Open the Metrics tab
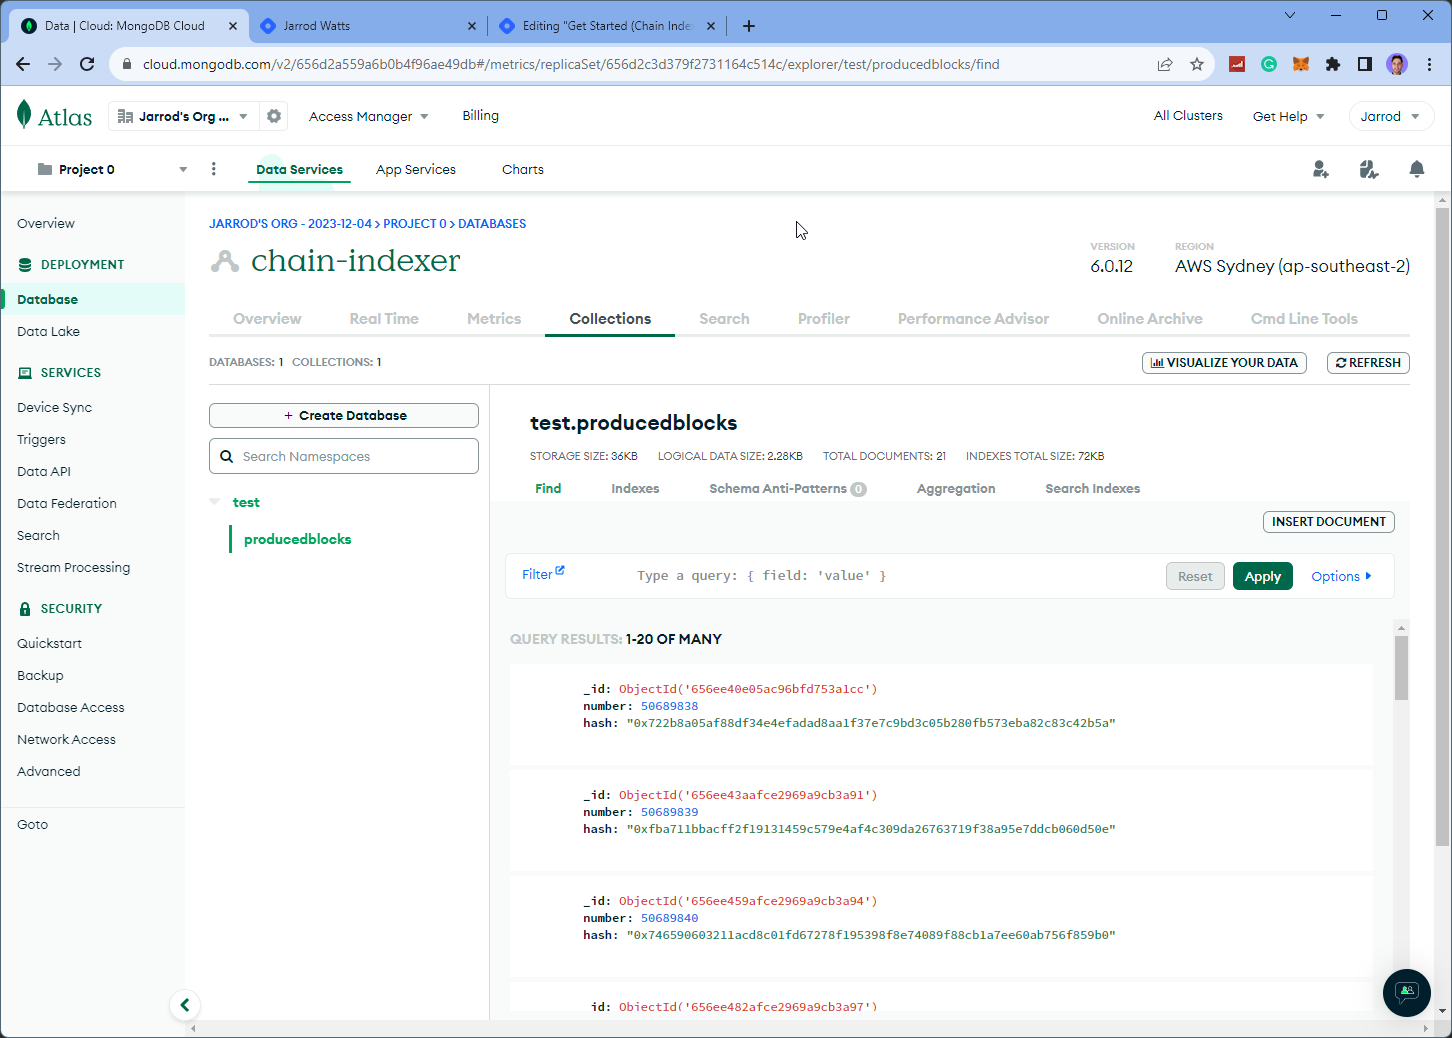 click(x=494, y=318)
